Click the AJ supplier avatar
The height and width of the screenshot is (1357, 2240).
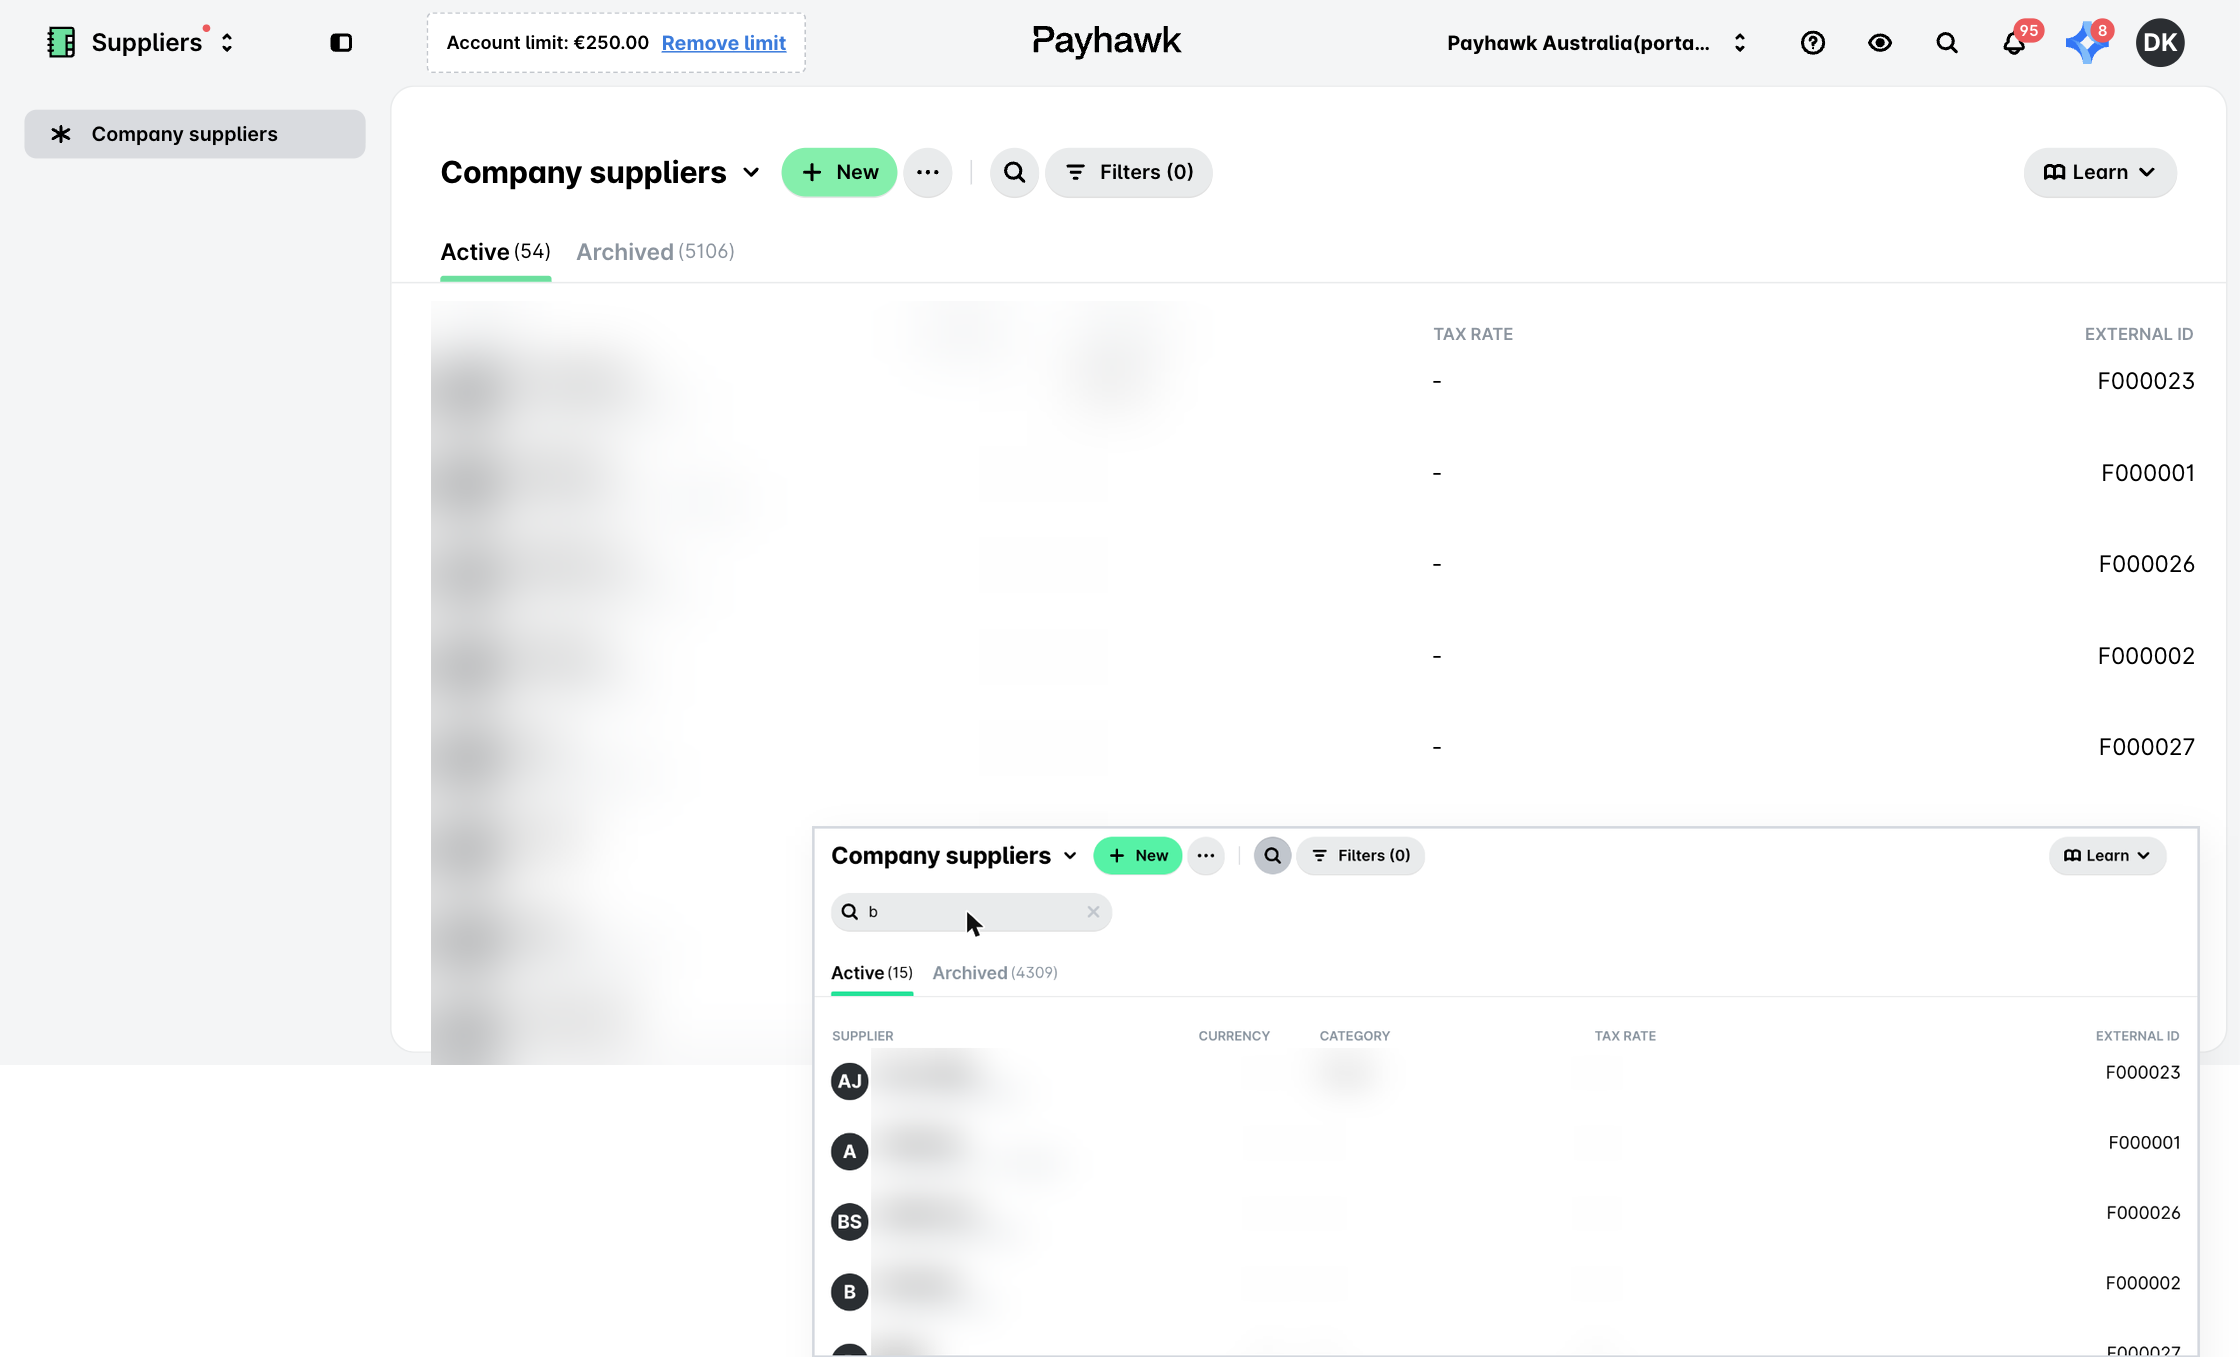tap(850, 1081)
